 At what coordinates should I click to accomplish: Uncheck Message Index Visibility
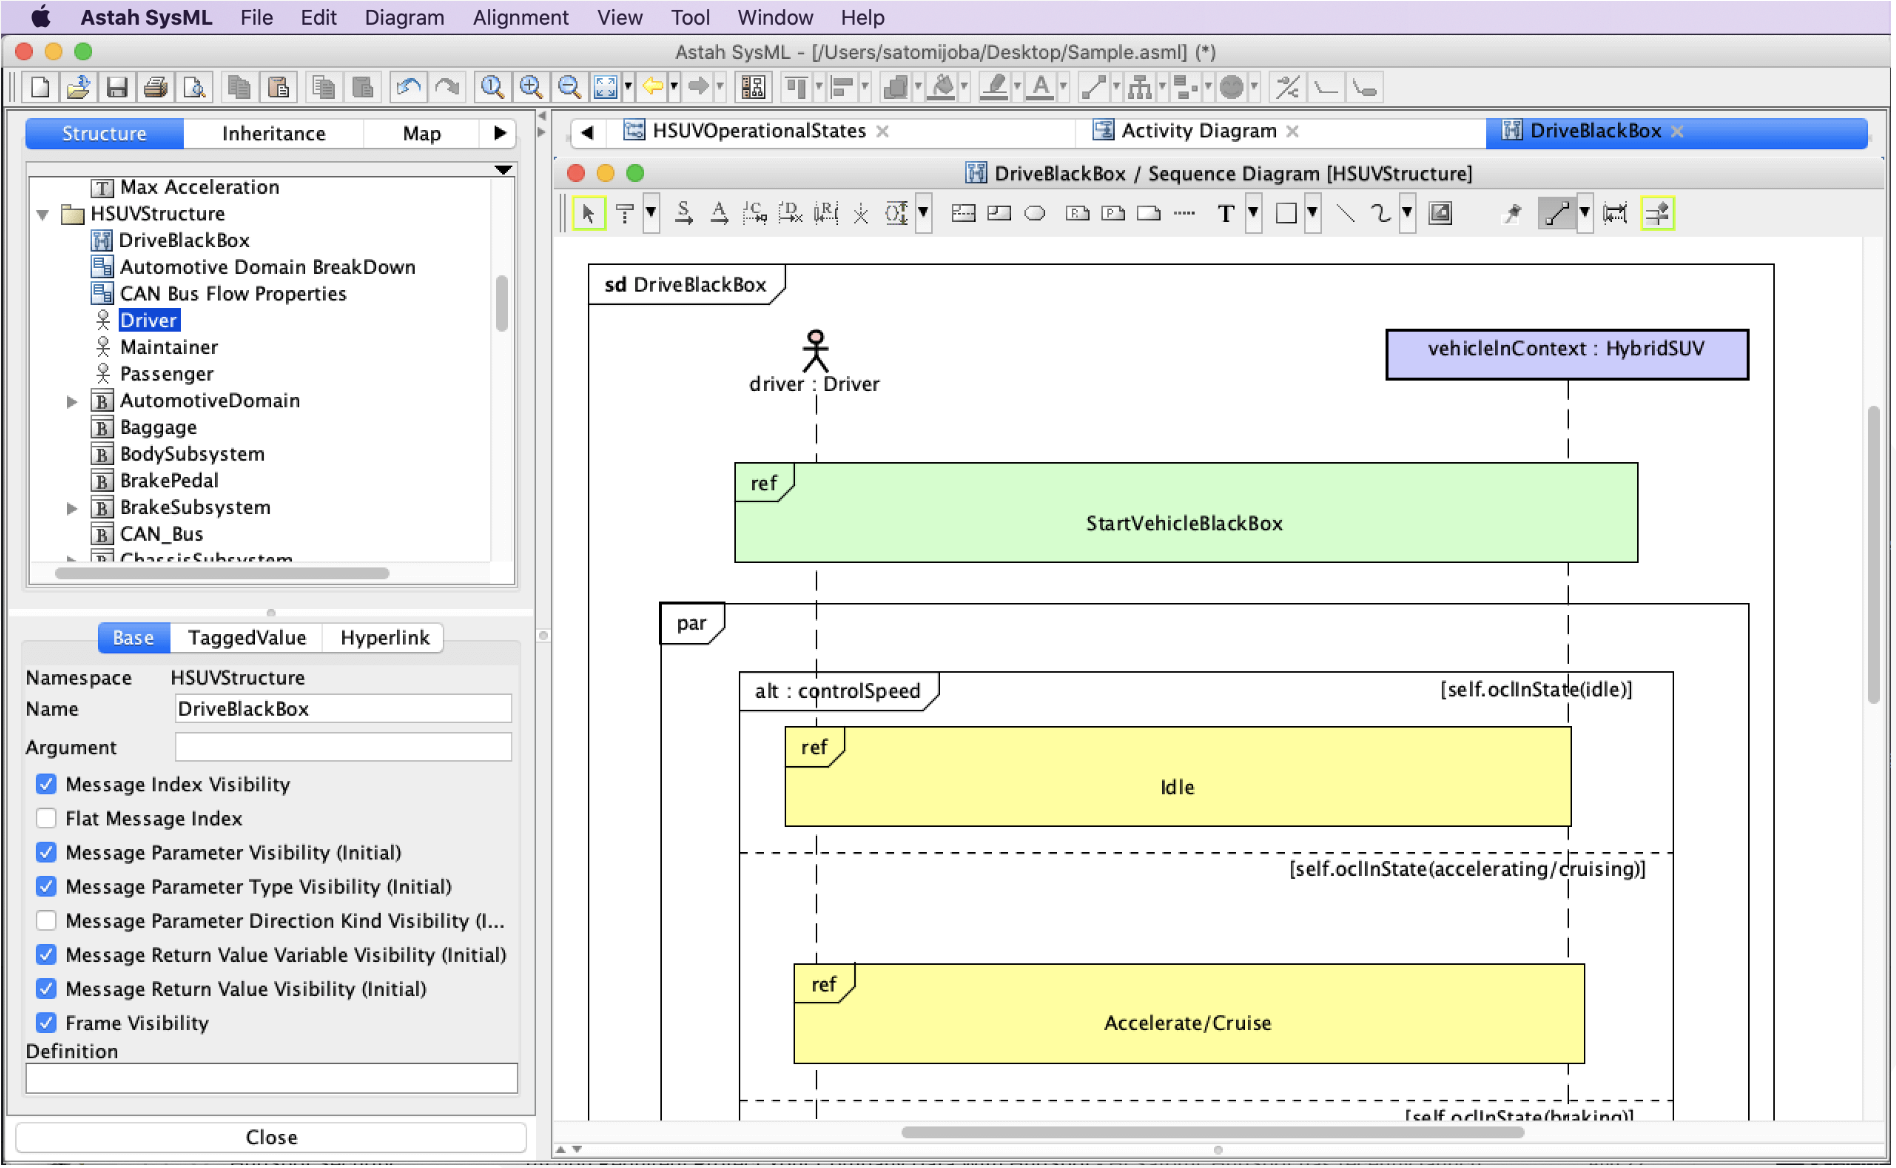coord(46,784)
